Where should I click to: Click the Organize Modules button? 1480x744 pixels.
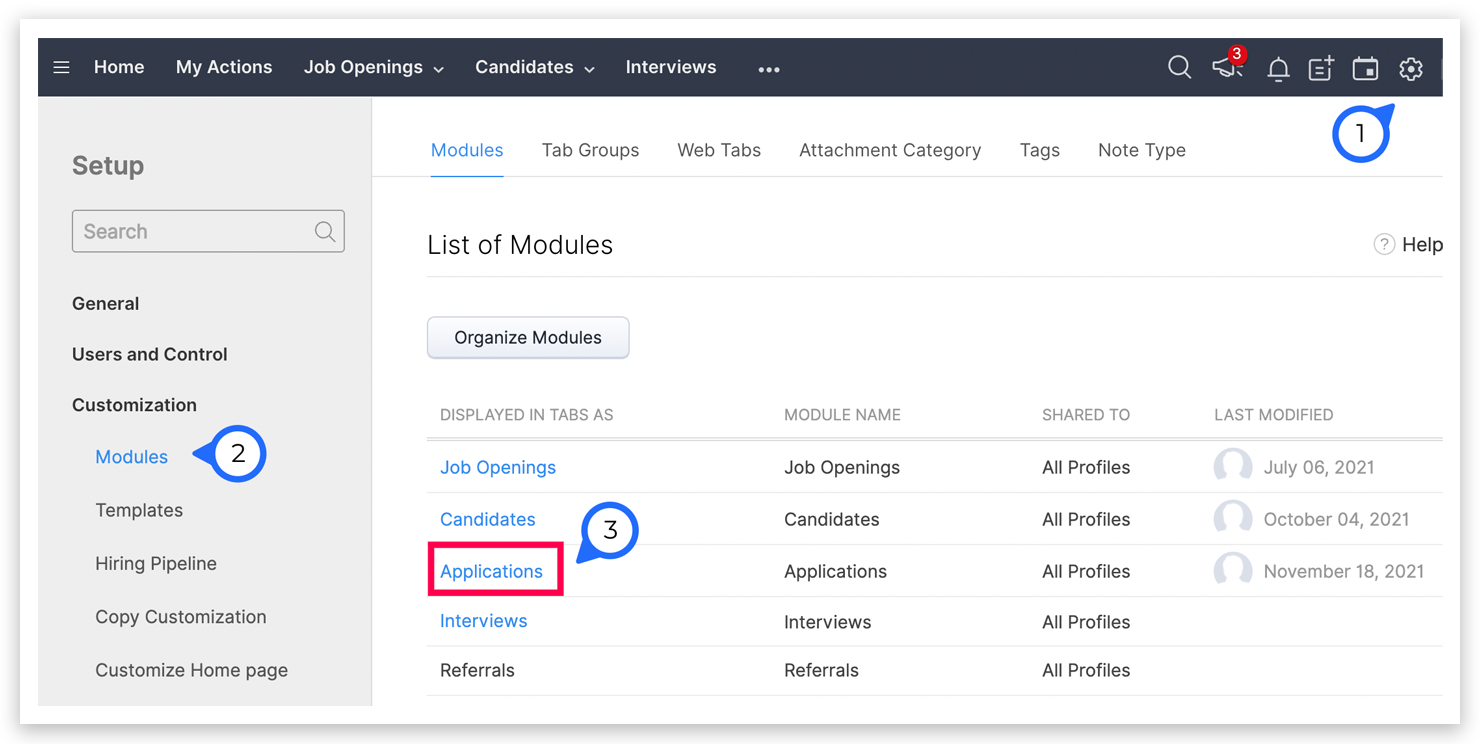(528, 338)
